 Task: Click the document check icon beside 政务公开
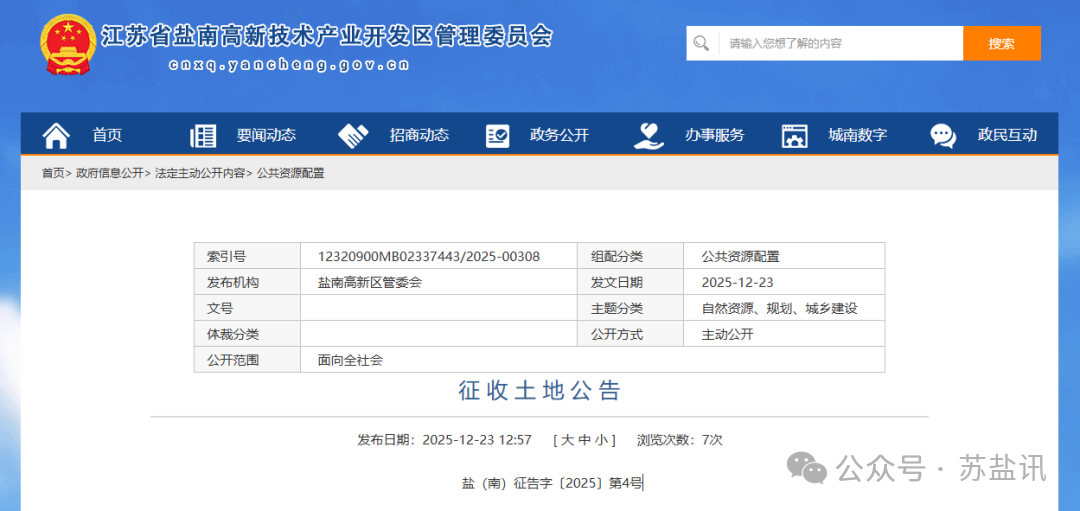pos(497,135)
